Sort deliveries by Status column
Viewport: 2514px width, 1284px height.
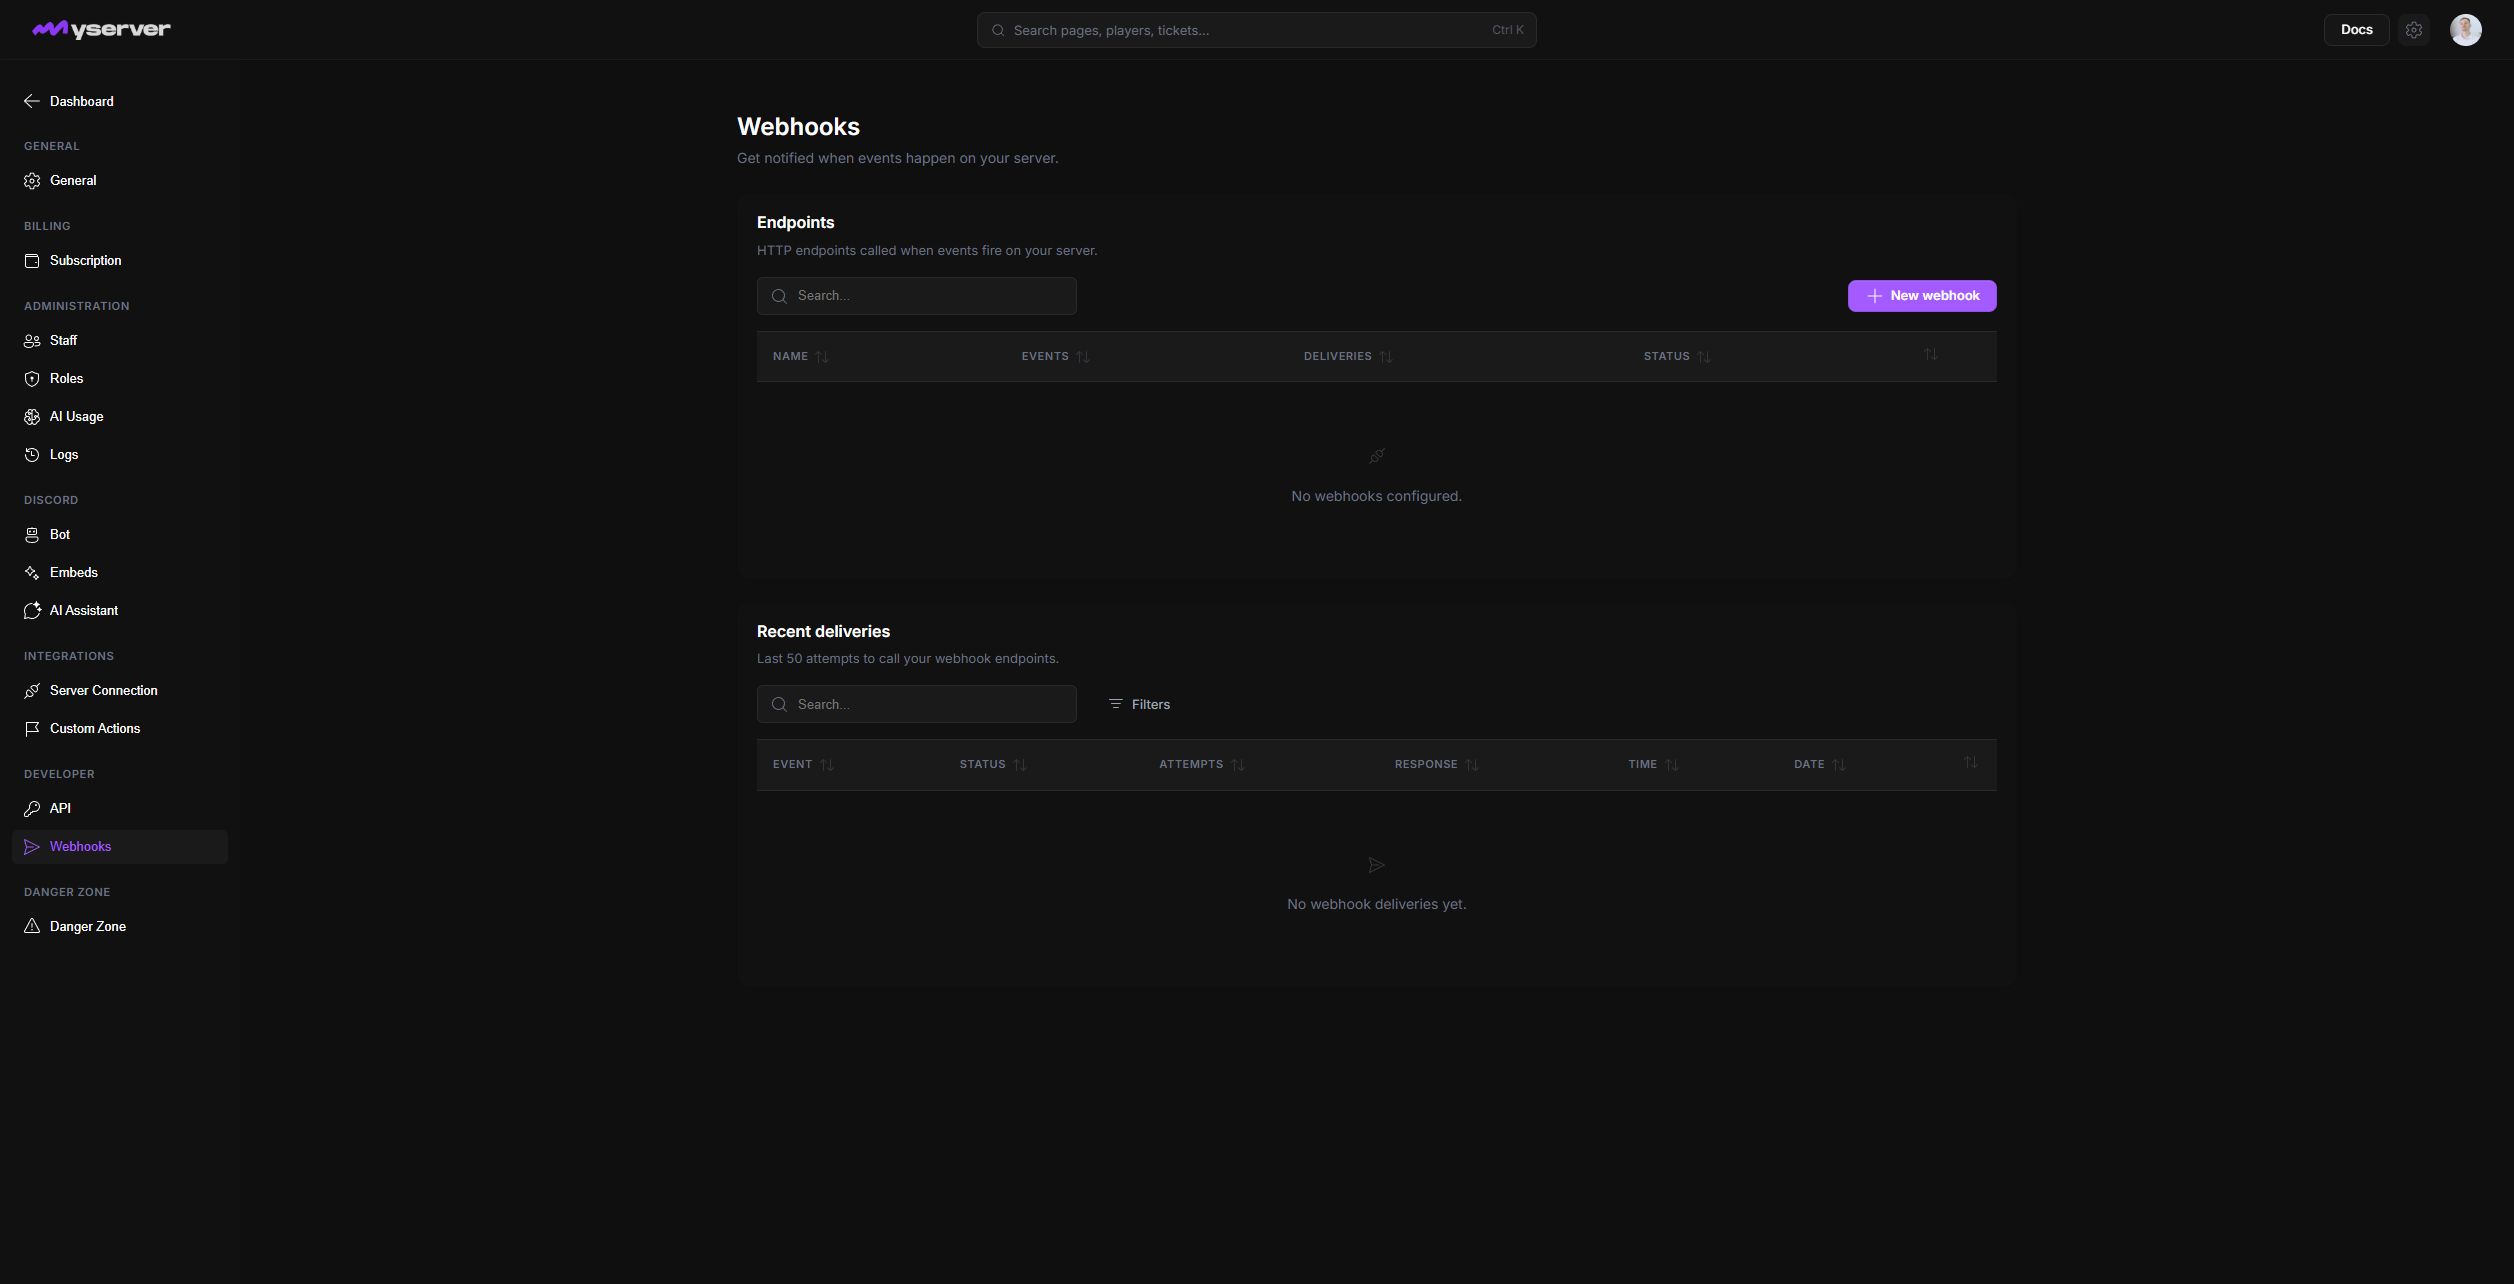[993, 765]
